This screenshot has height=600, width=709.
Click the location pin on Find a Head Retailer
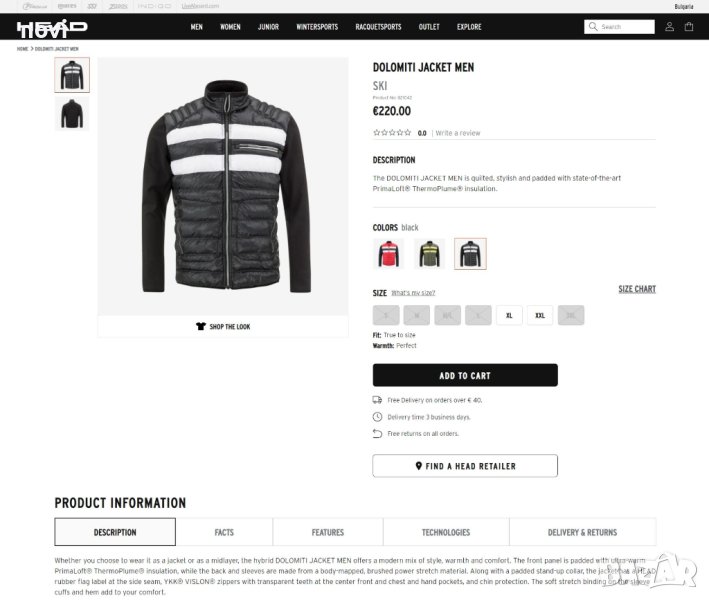pyautogui.click(x=419, y=466)
